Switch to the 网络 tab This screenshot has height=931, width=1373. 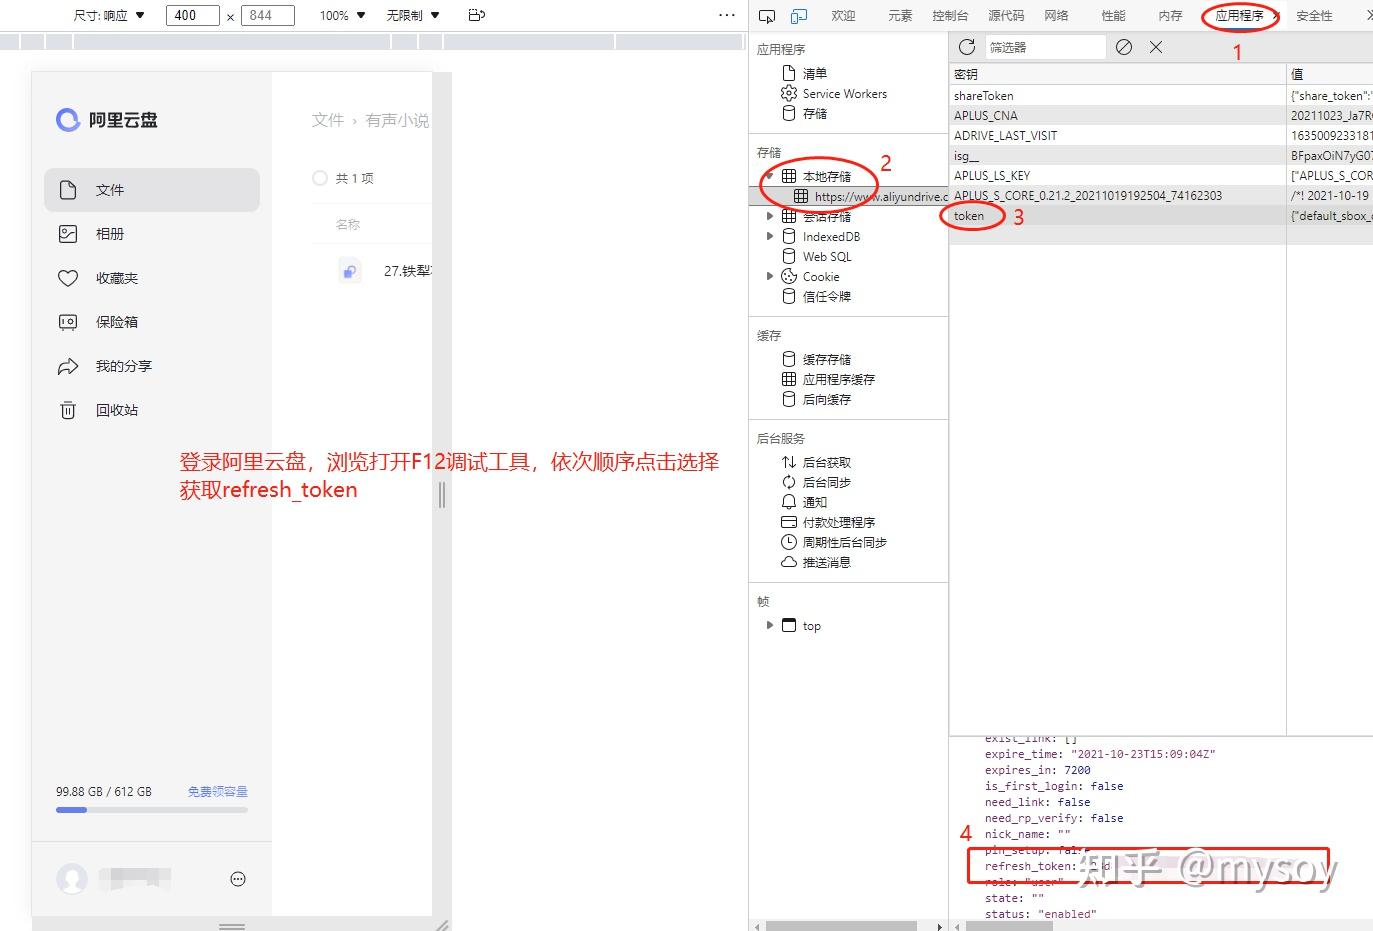[1056, 15]
